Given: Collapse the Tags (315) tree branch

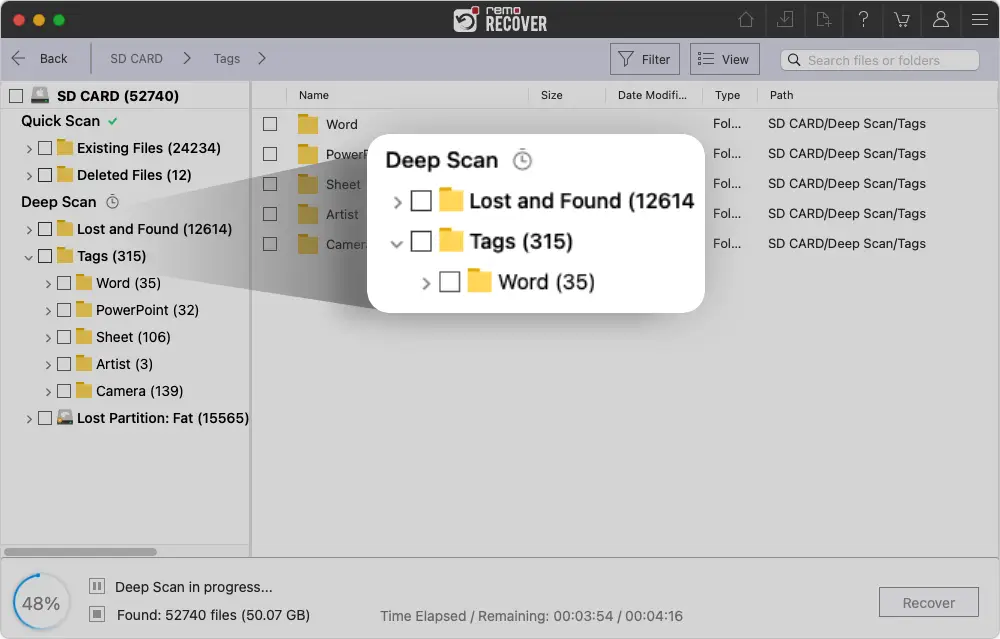Looking at the screenshot, I should (29, 256).
